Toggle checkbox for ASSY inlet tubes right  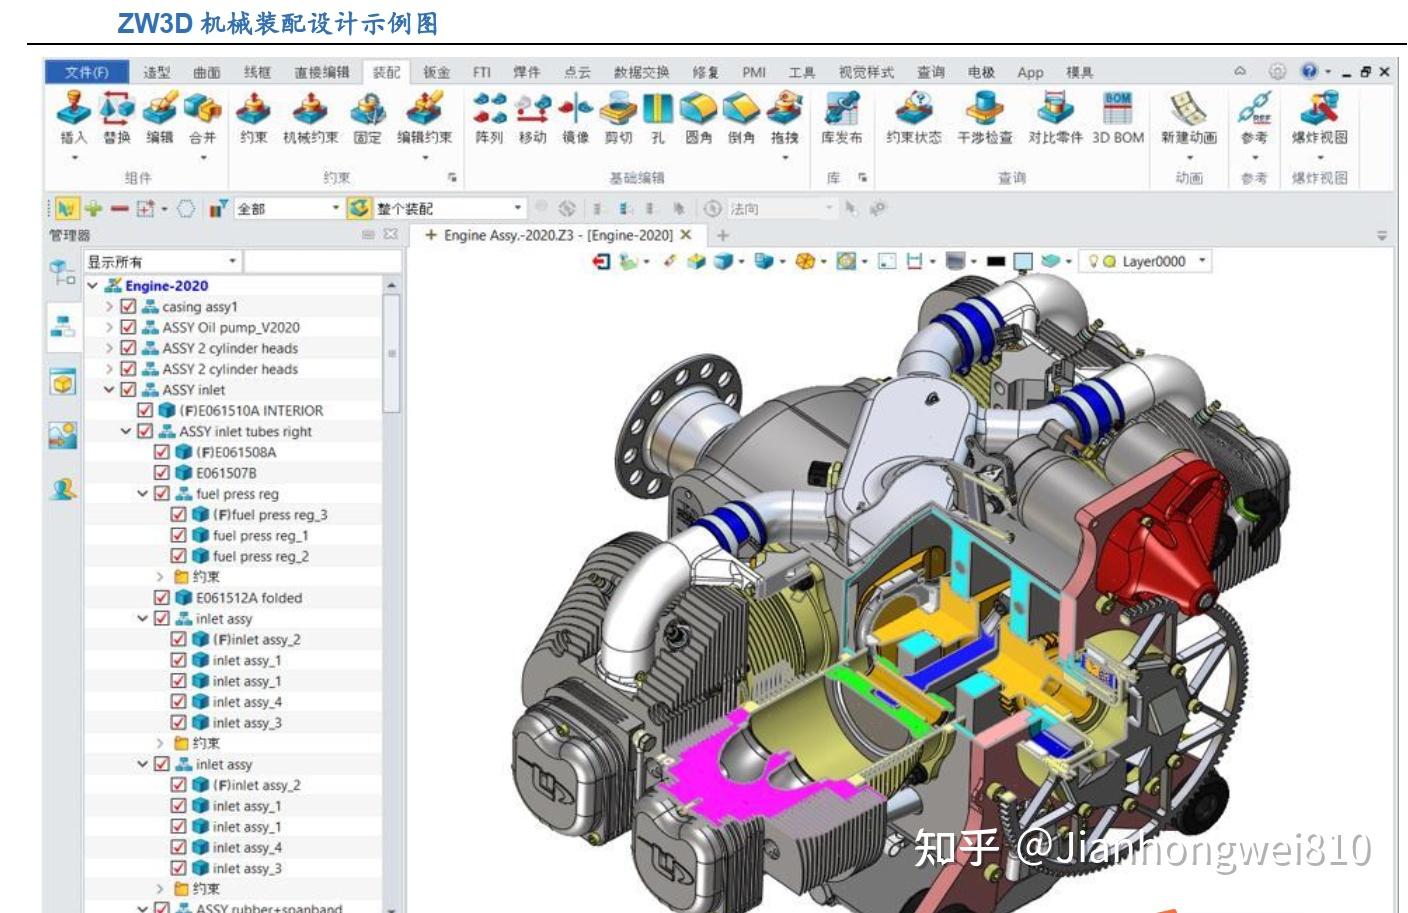145,431
